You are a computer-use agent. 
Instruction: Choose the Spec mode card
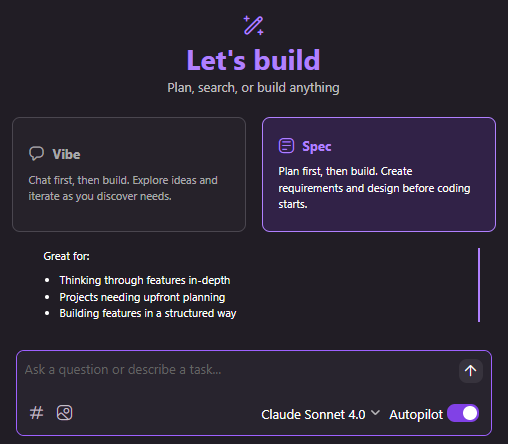(x=379, y=174)
